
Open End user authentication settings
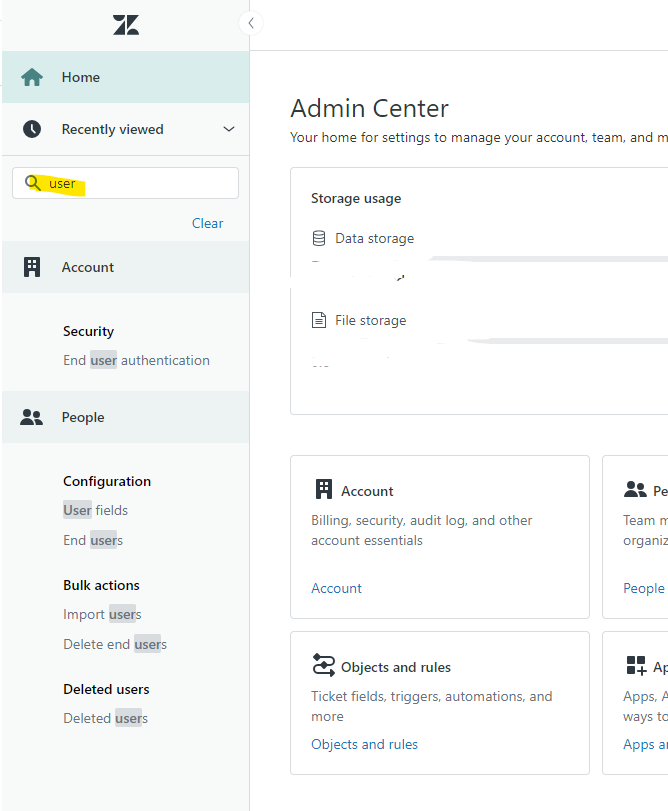(x=136, y=360)
